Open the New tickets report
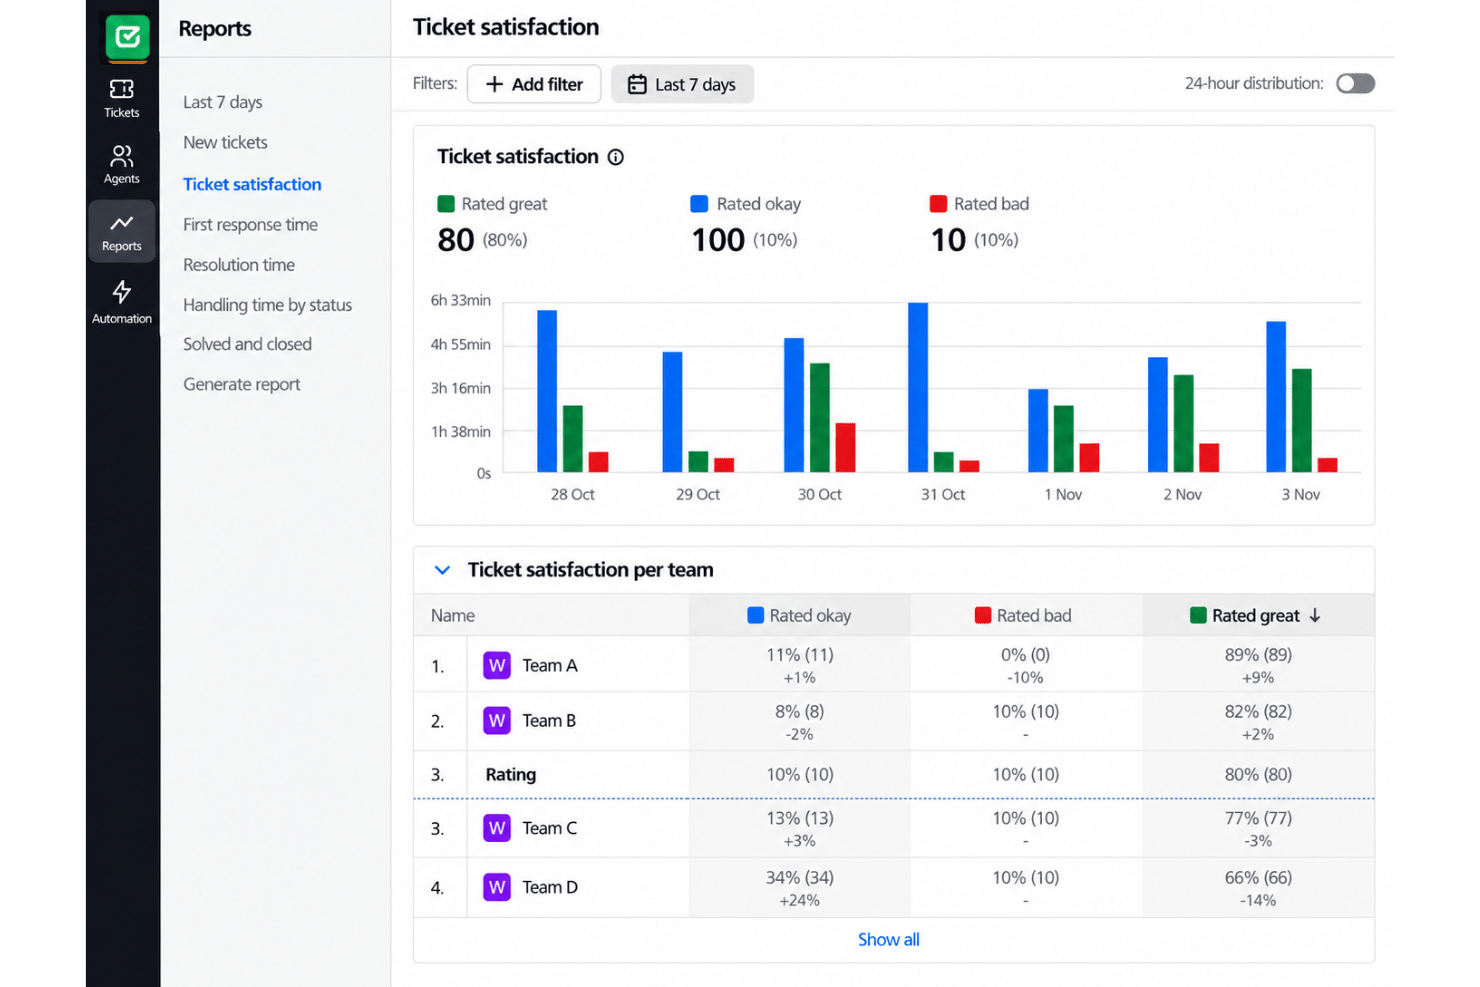Viewport: 1480px width, 987px height. pos(225,142)
